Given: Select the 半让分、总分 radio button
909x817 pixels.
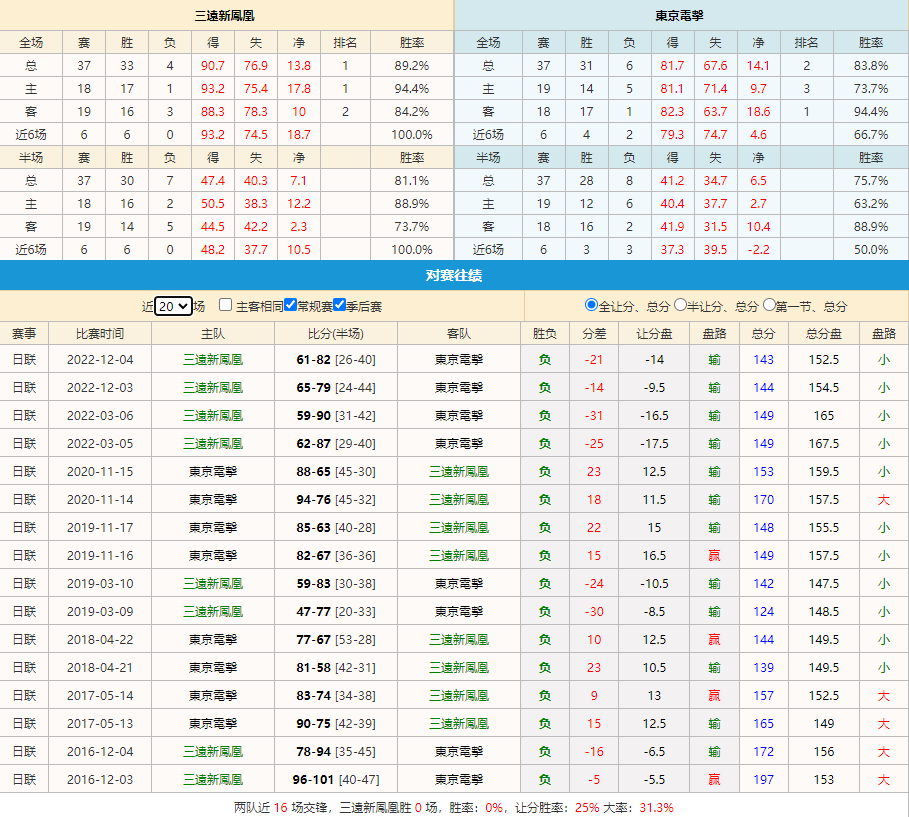Looking at the screenshot, I should [681, 305].
